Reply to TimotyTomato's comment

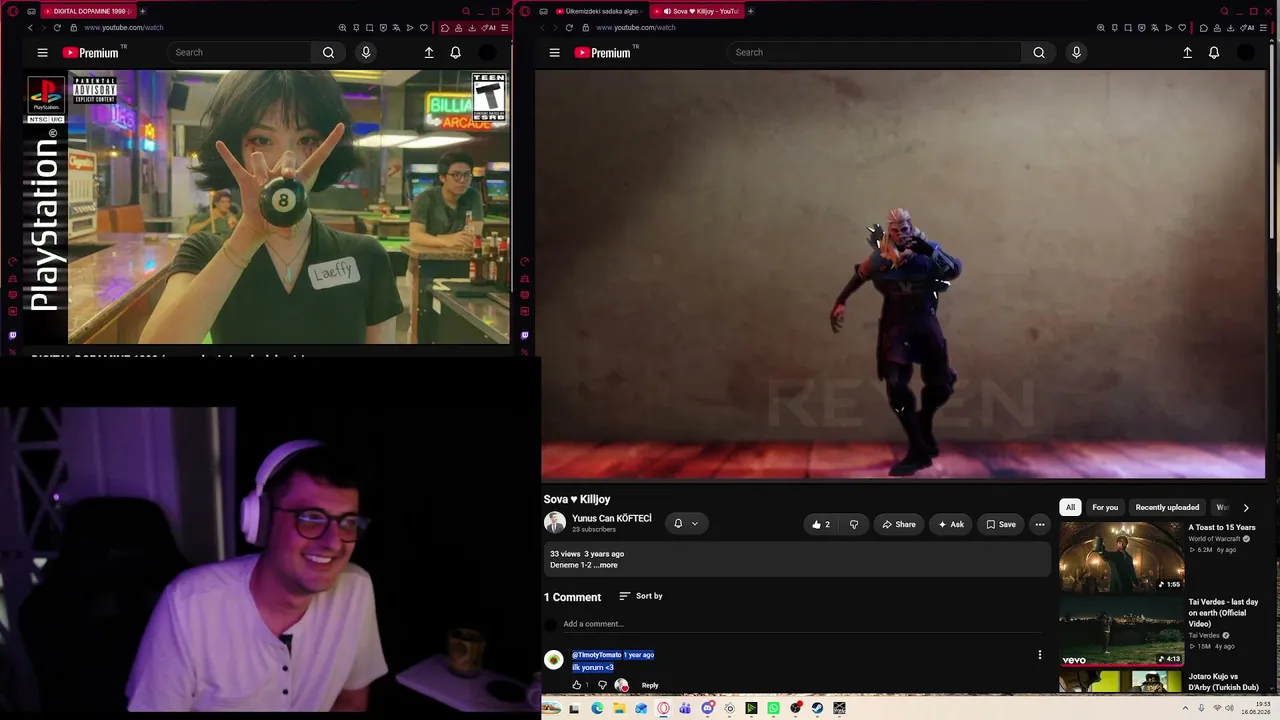click(650, 685)
